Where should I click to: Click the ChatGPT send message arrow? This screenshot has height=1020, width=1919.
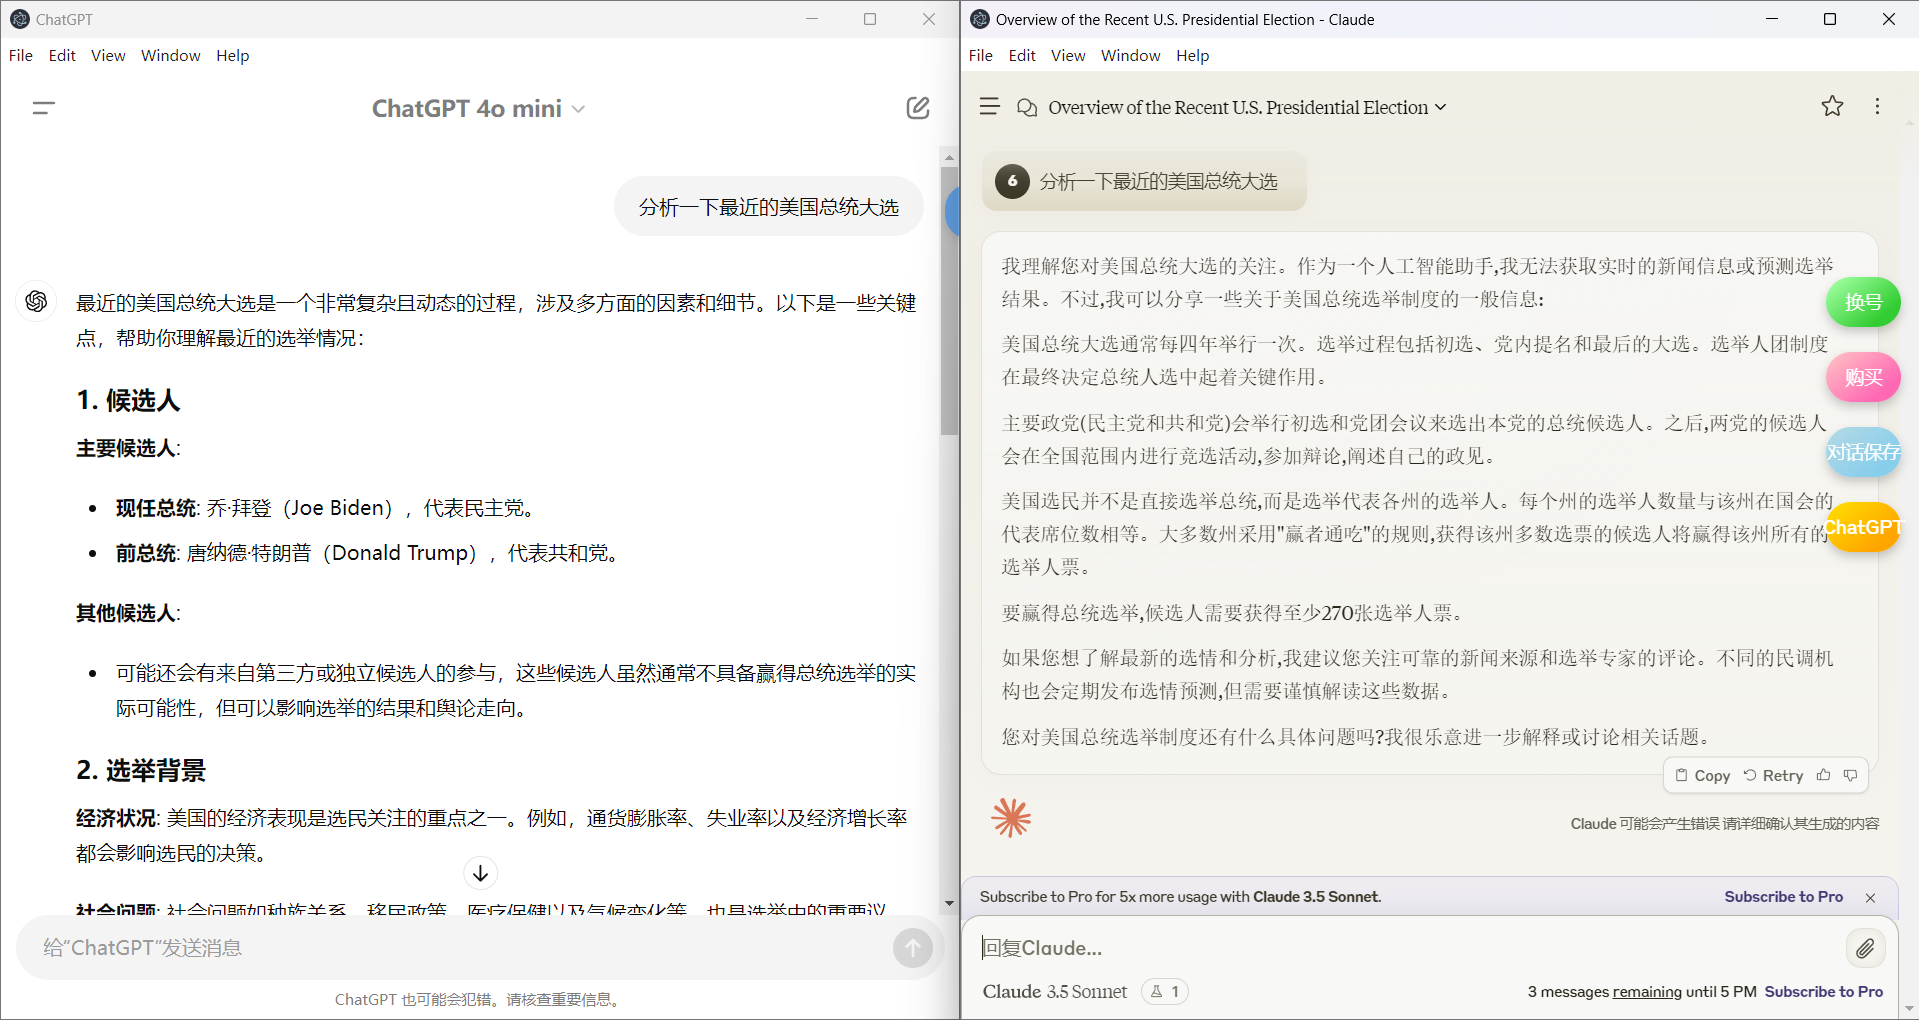click(x=912, y=947)
